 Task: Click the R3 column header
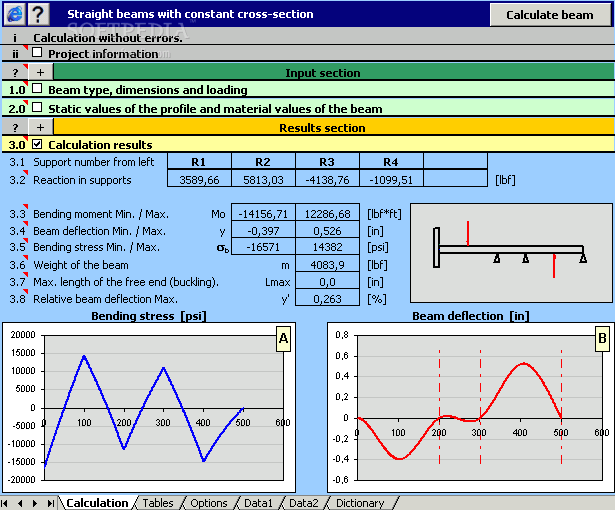point(327,162)
